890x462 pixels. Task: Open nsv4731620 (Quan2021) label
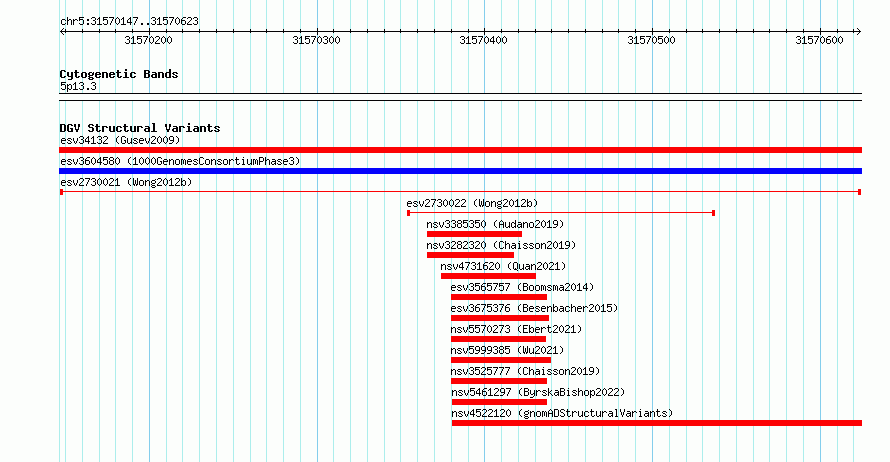pos(503,266)
